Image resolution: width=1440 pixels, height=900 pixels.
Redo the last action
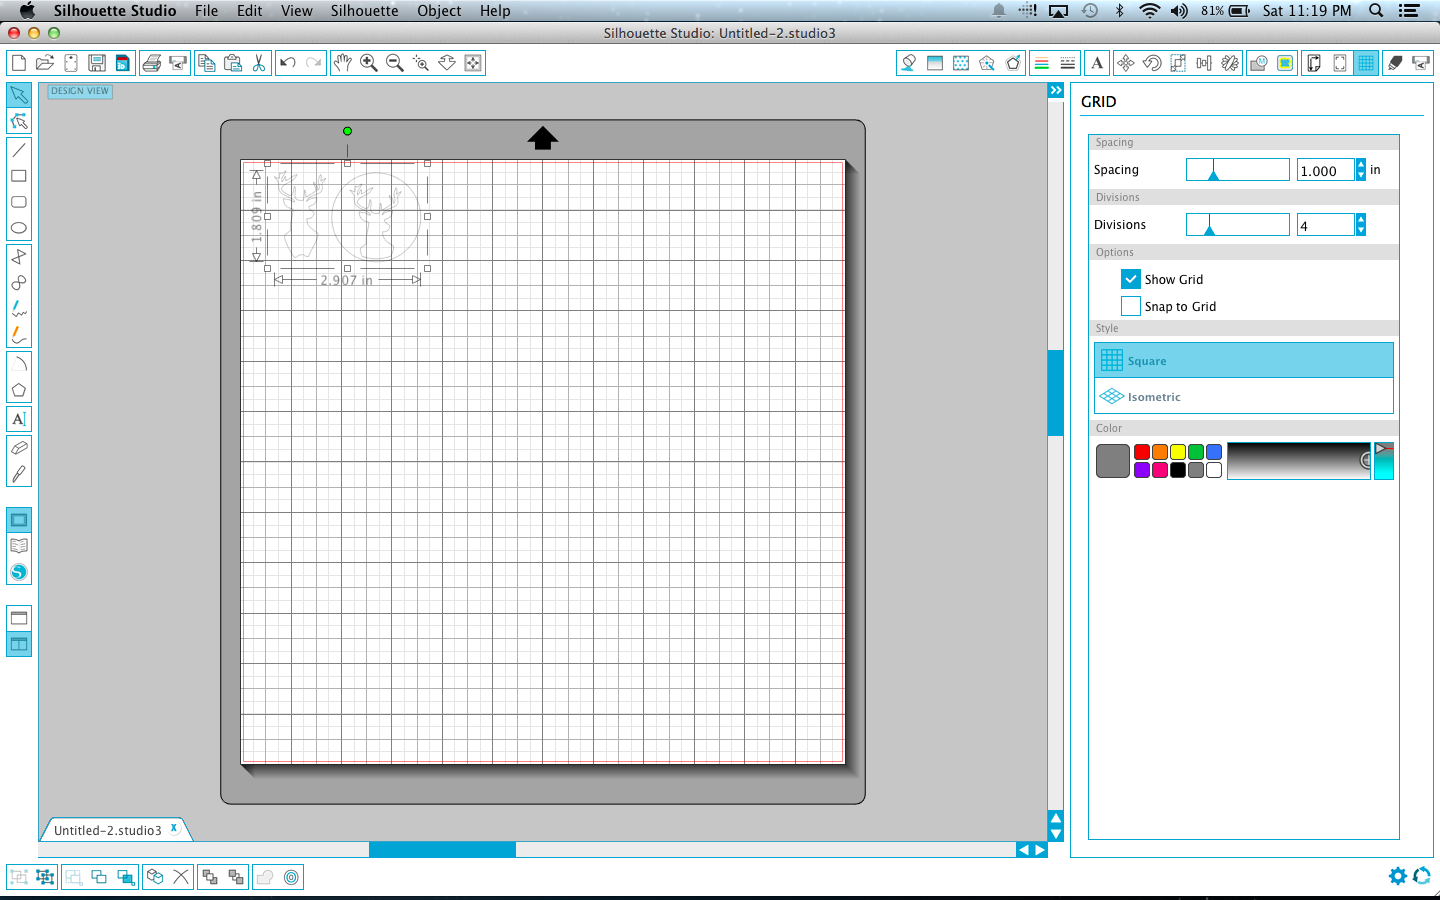click(314, 63)
